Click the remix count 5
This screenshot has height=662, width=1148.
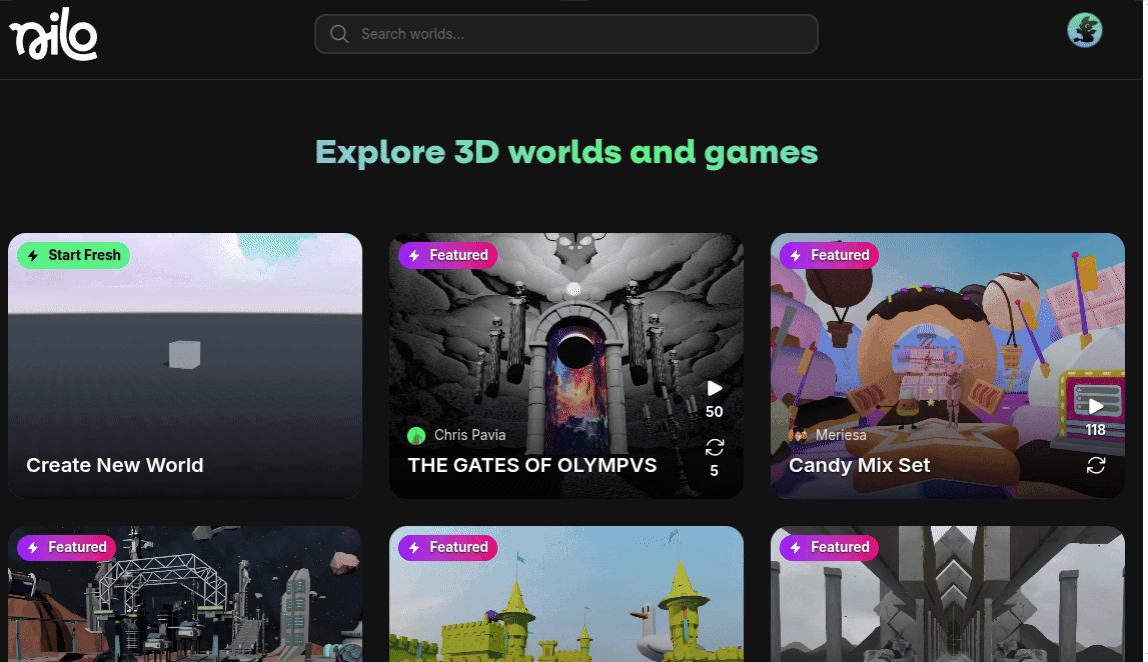click(x=715, y=471)
